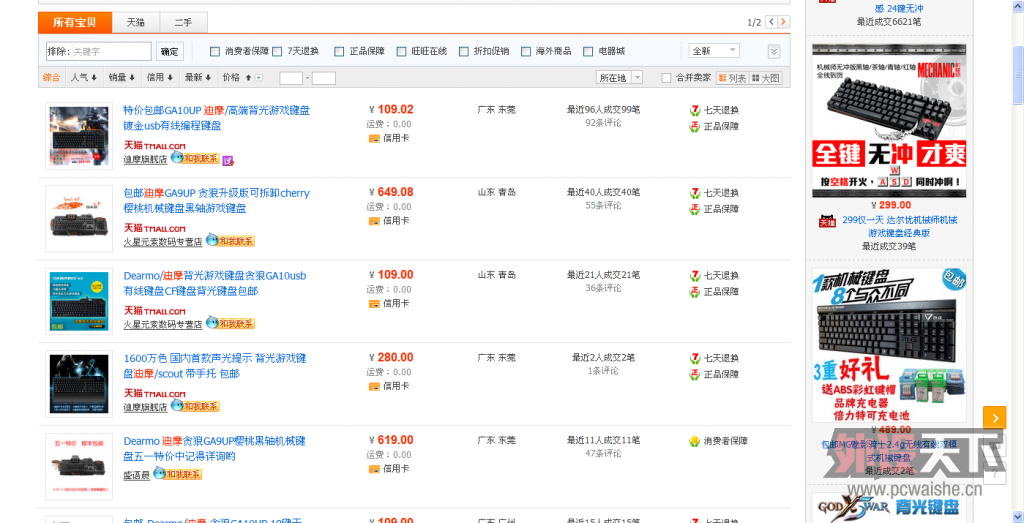Click the credit card icon for ¥649.08 item
The image size is (1024, 523).
(374, 221)
